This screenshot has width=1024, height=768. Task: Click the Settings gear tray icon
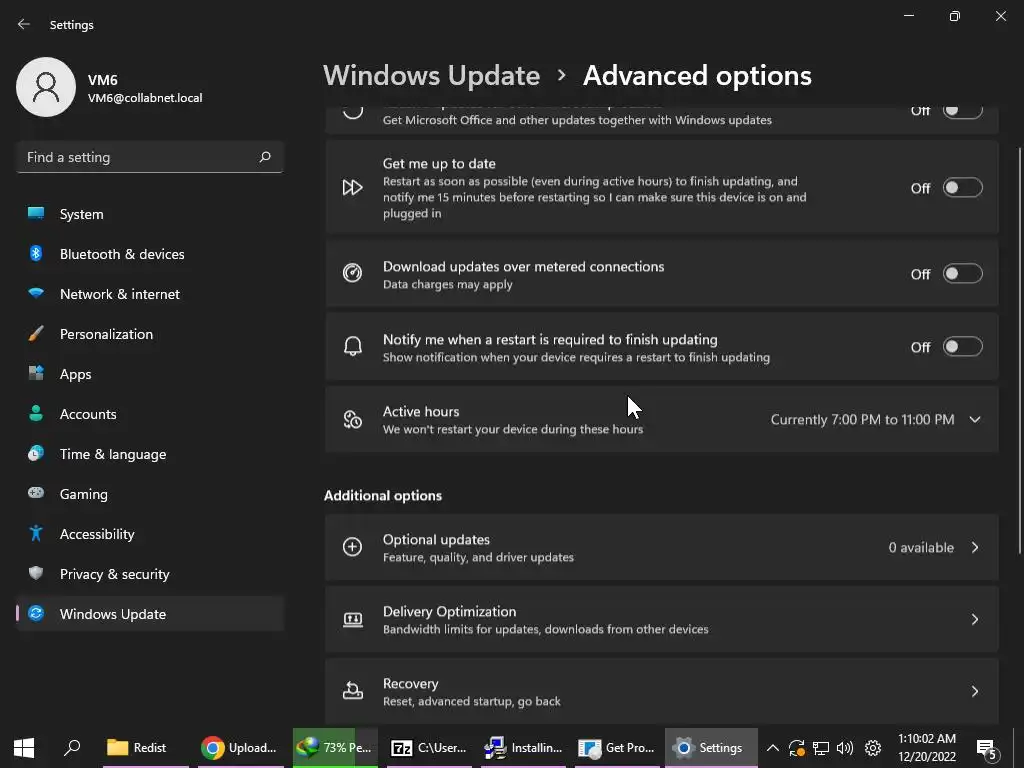pyautogui.click(x=872, y=748)
